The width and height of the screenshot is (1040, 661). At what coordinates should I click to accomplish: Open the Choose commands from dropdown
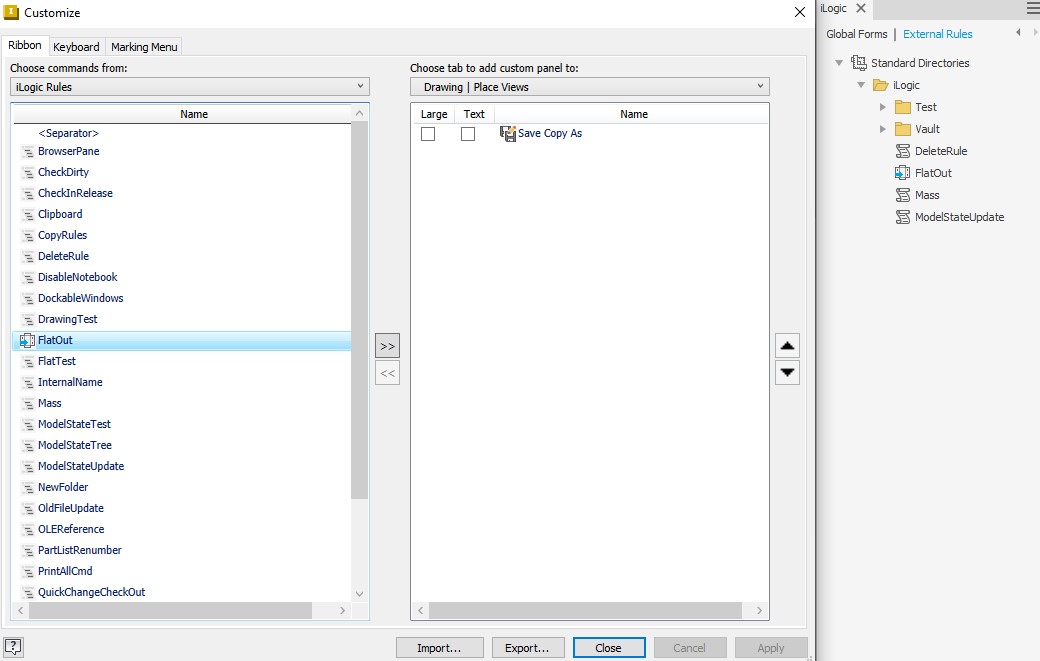360,86
